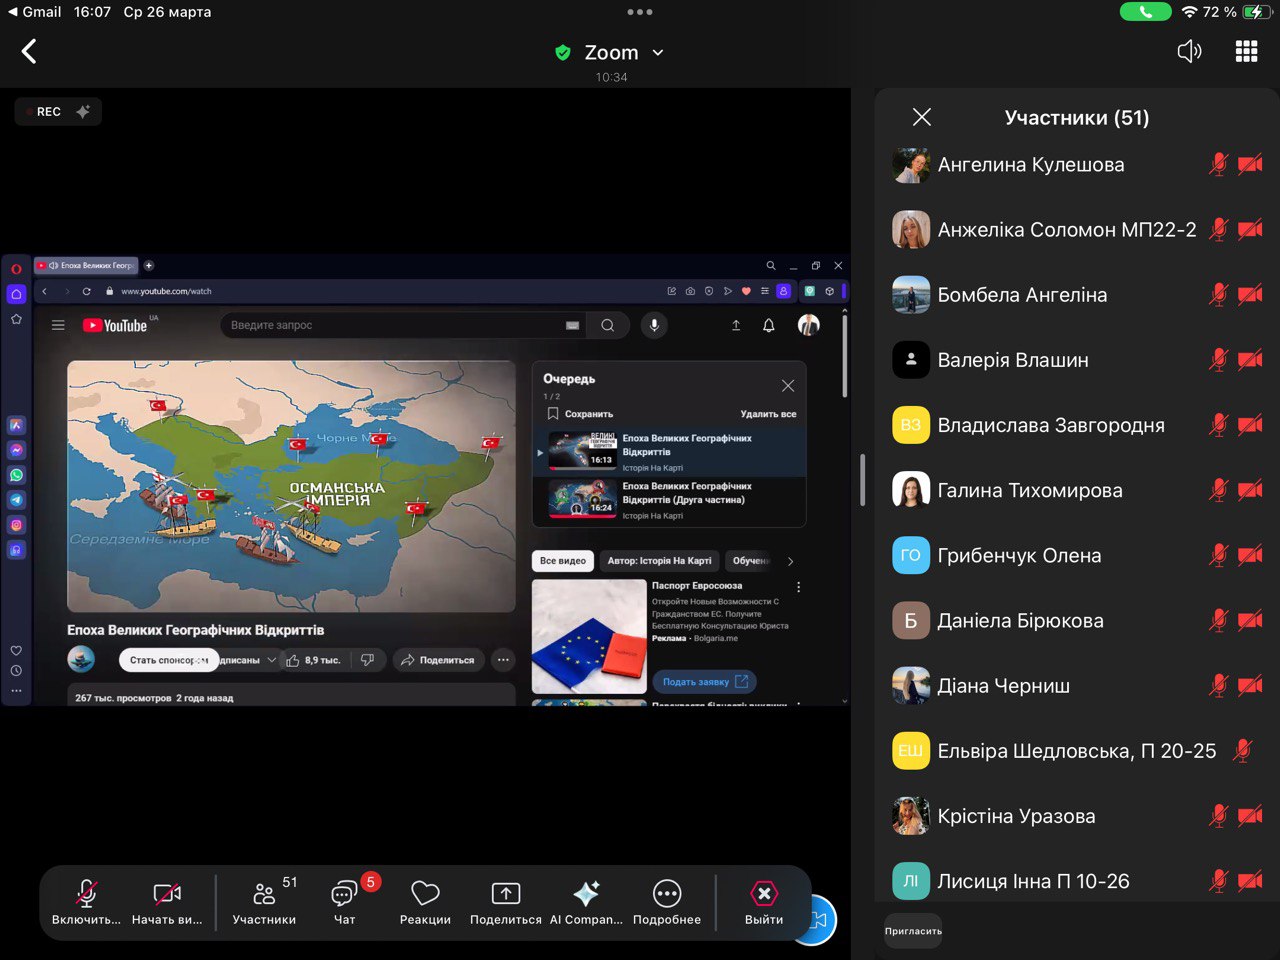Select Автор: Історія На Карті chip
The height and width of the screenshot is (960, 1280).
(659, 561)
